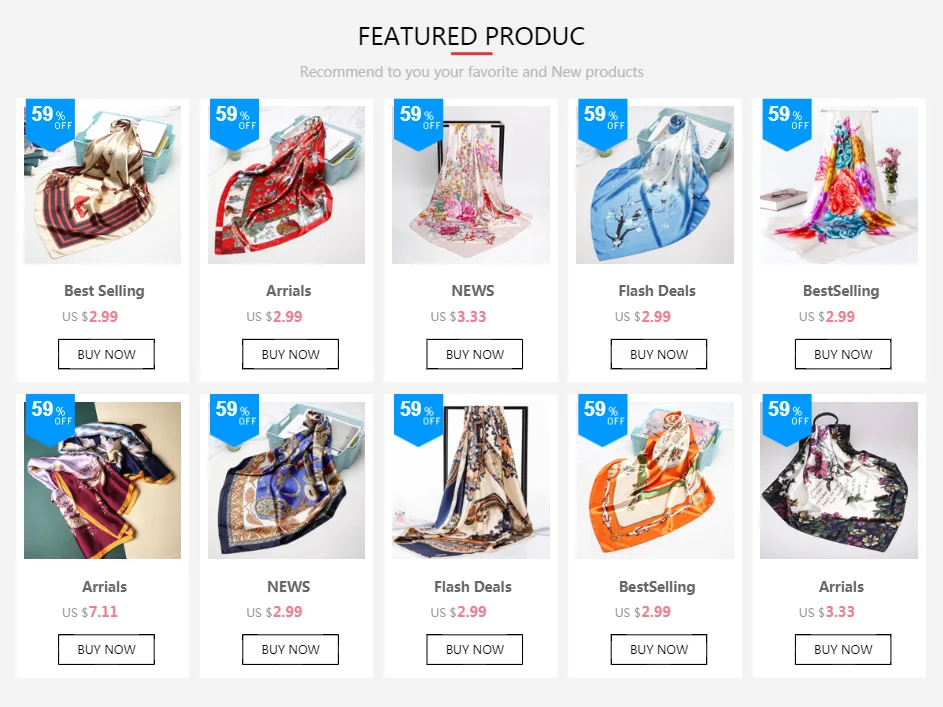This screenshot has height=707, width=943.
Task: Open the beige striped scarf product image
Action: click(102, 185)
